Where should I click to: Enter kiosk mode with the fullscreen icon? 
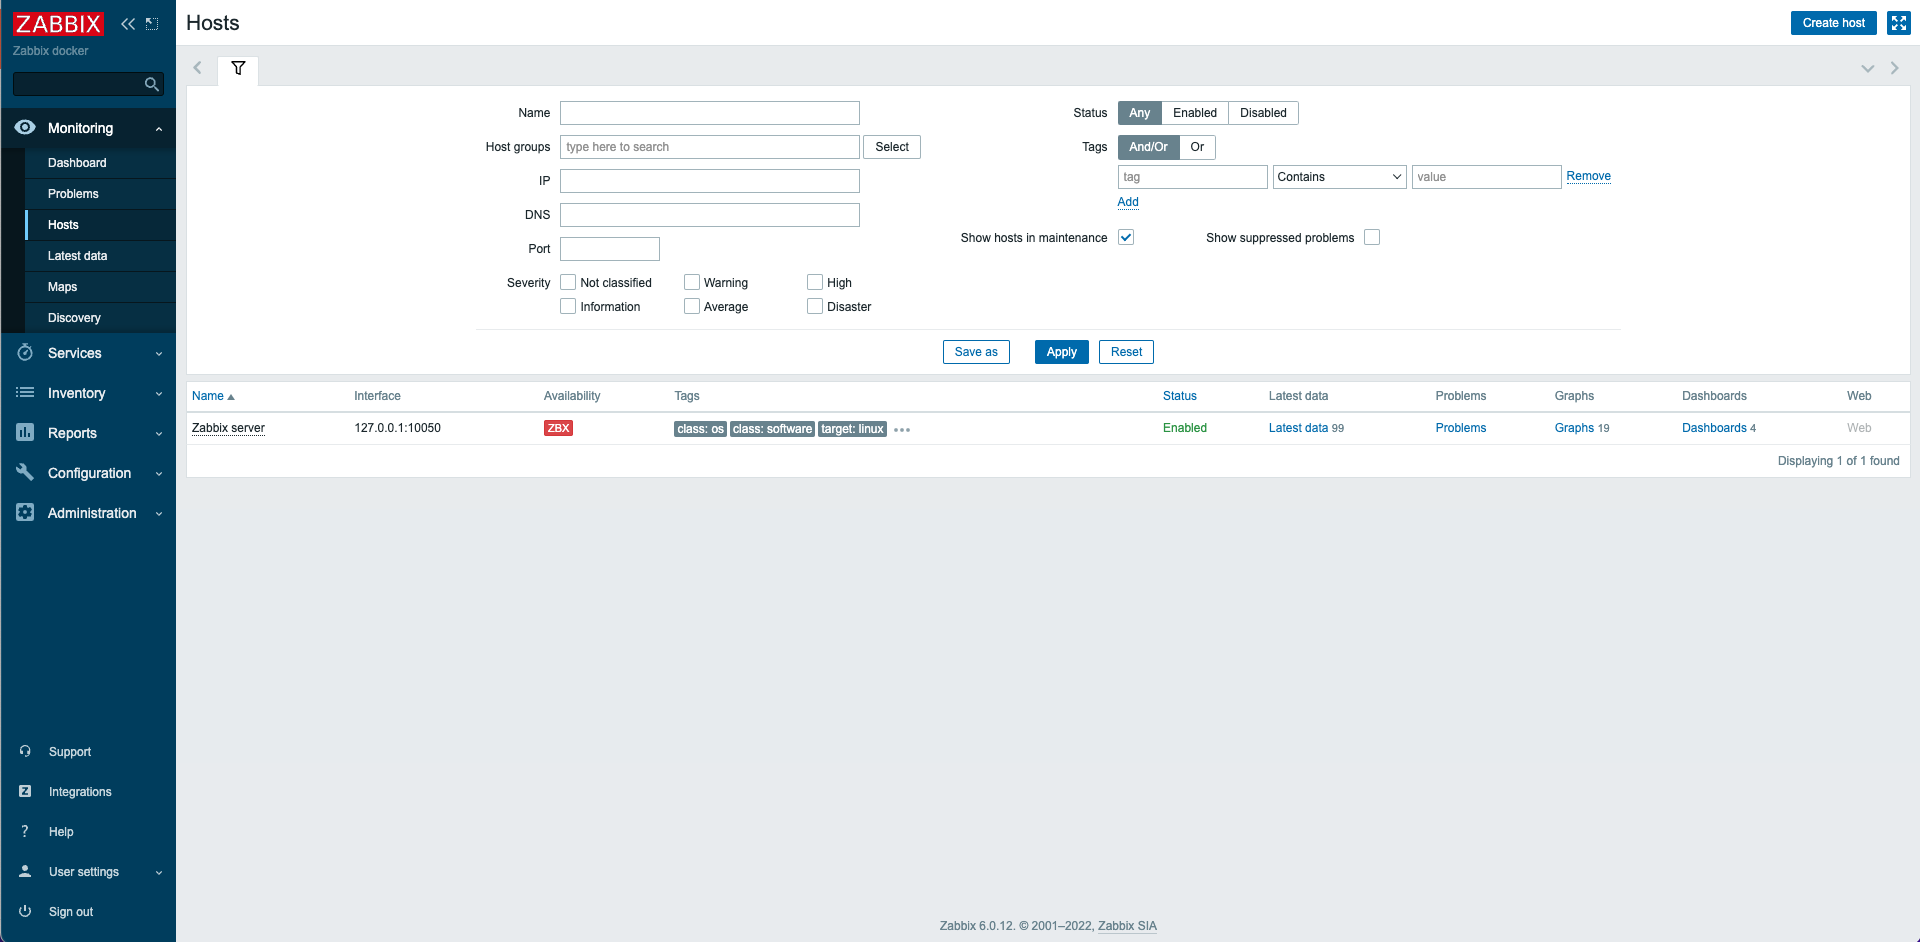point(1897,22)
